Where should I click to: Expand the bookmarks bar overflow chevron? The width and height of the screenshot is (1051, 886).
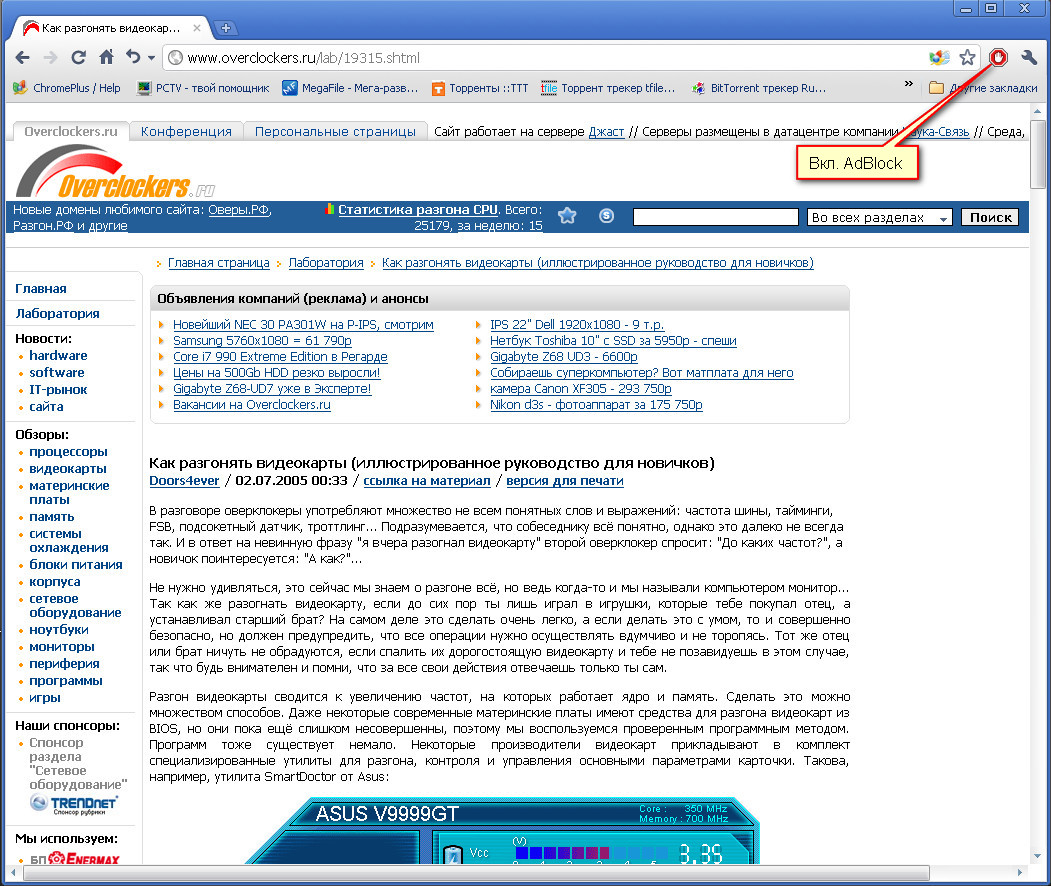(x=908, y=84)
